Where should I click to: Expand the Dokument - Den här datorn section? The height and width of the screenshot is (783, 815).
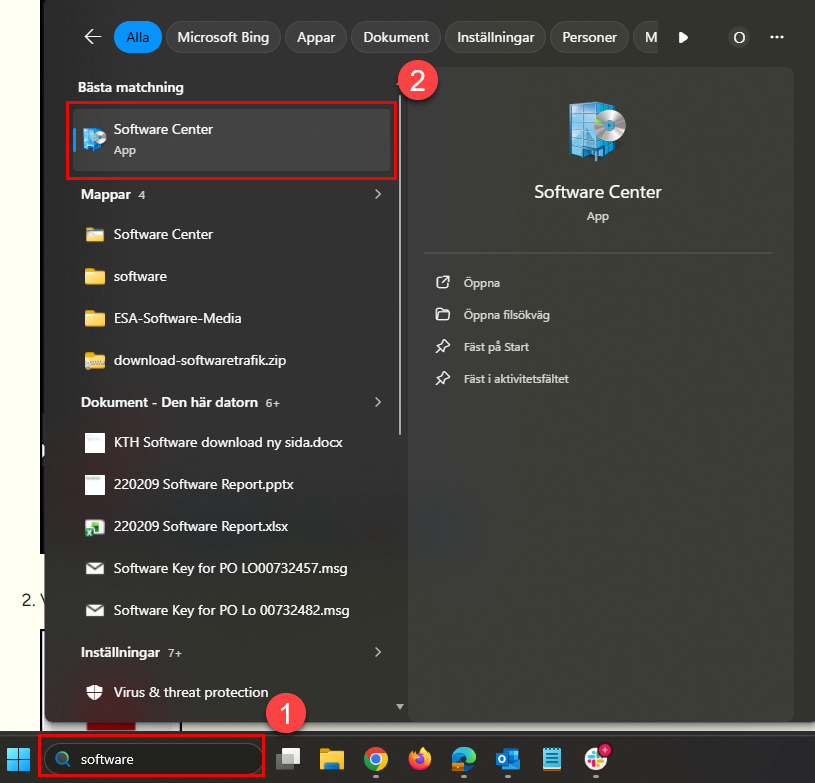378,402
